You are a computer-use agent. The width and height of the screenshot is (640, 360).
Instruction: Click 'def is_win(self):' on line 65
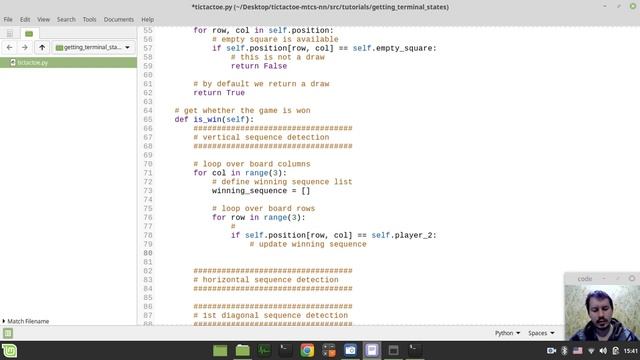coord(214,120)
